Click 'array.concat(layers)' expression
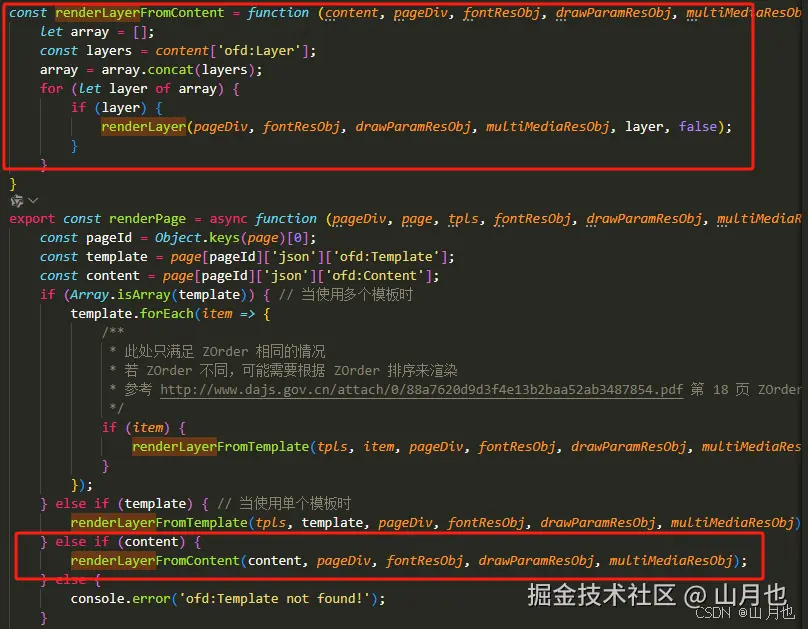The height and width of the screenshot is (629, 808). point(178,70)
